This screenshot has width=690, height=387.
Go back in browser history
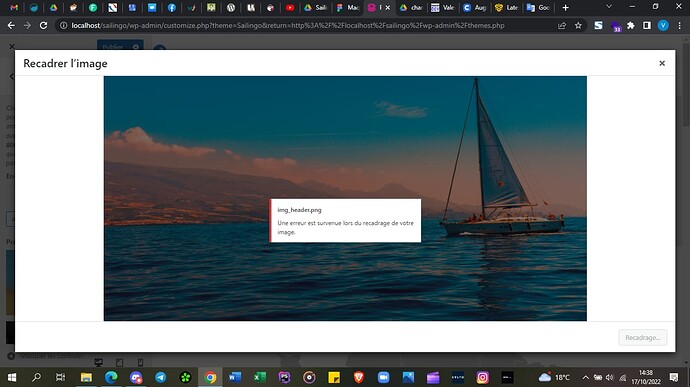(11, 26)
